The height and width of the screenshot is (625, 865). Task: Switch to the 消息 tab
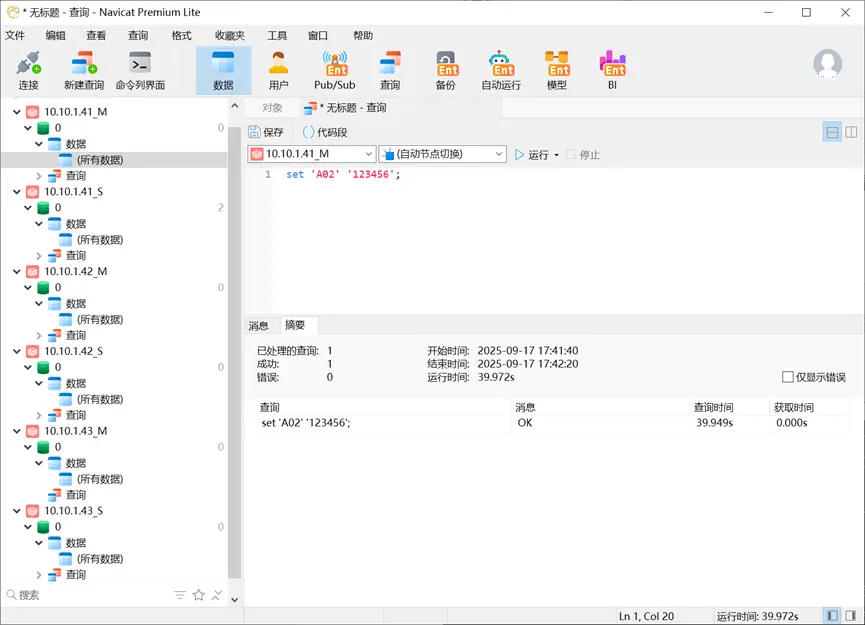(258, 324)
